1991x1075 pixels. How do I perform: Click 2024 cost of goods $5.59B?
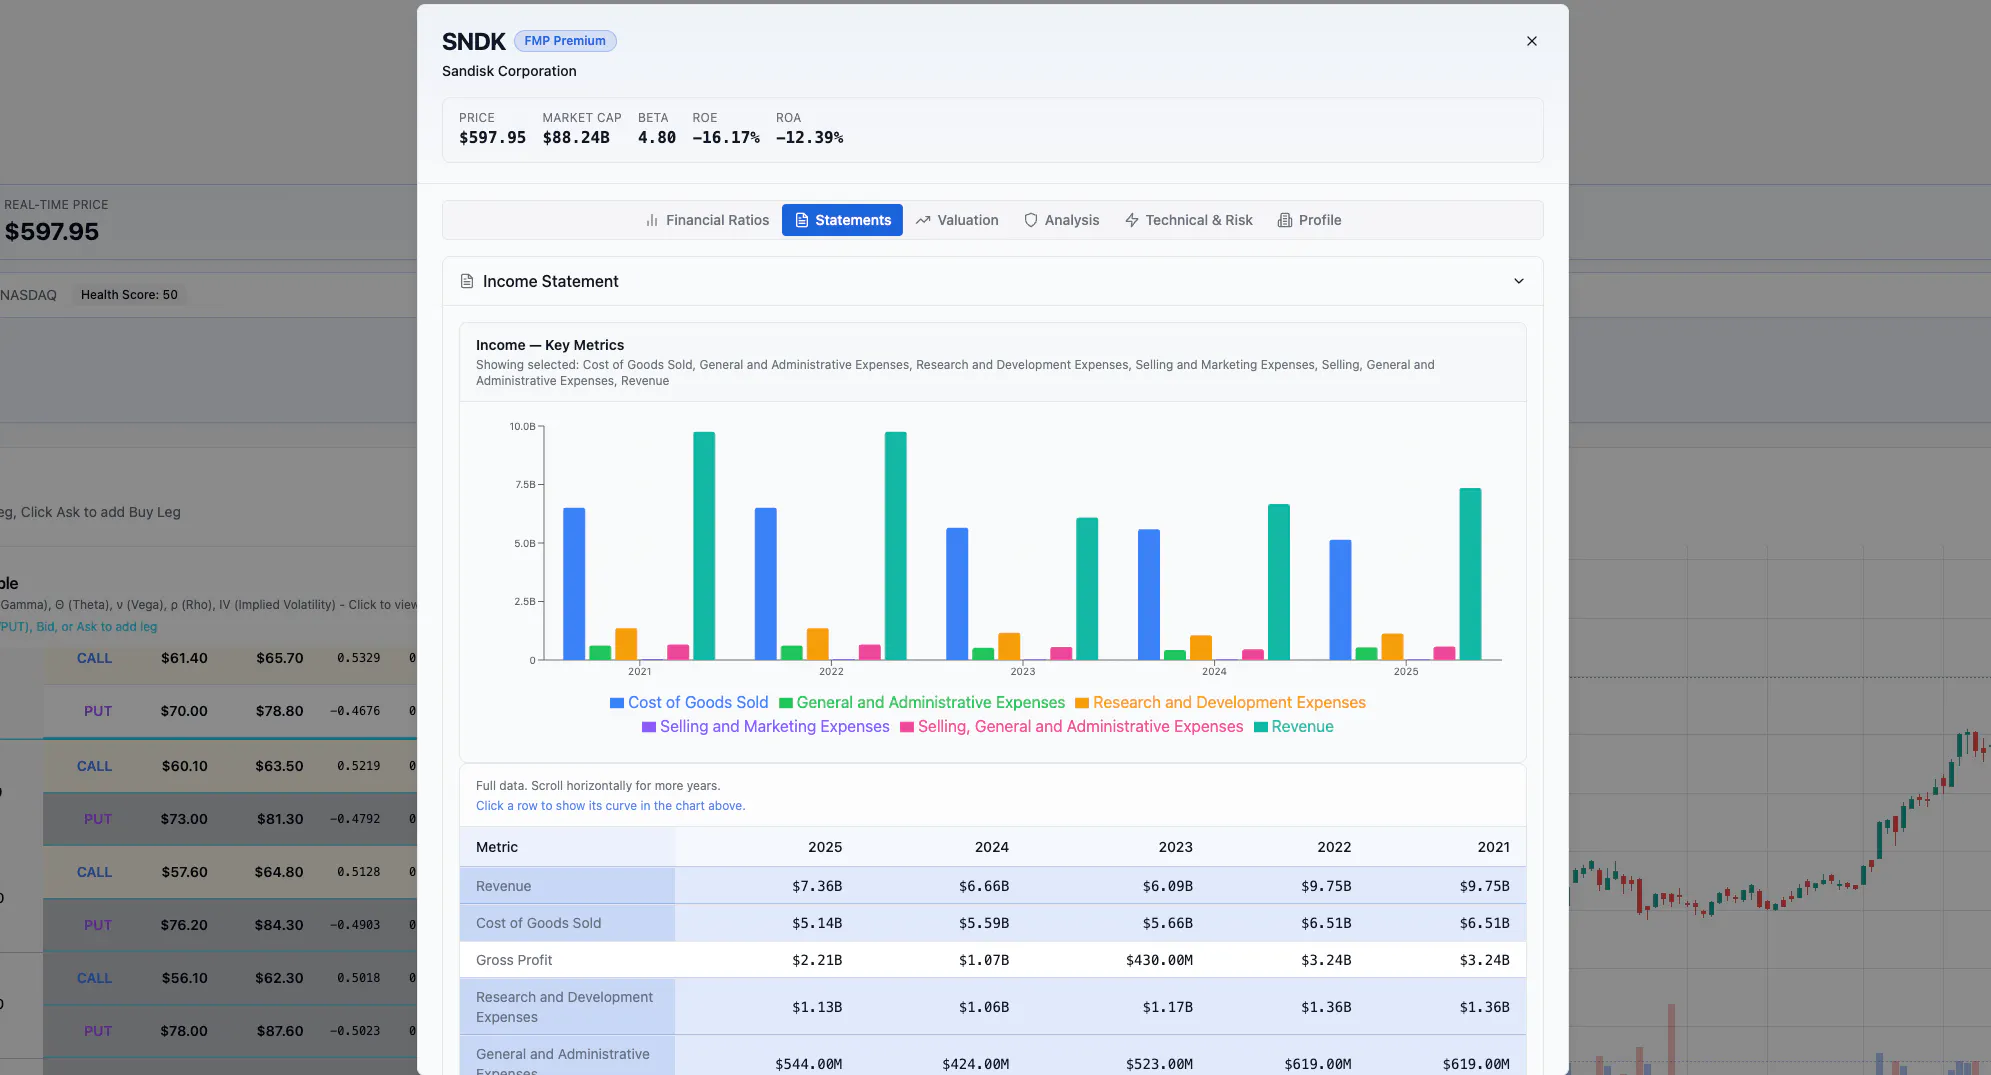tap(984, 923)
